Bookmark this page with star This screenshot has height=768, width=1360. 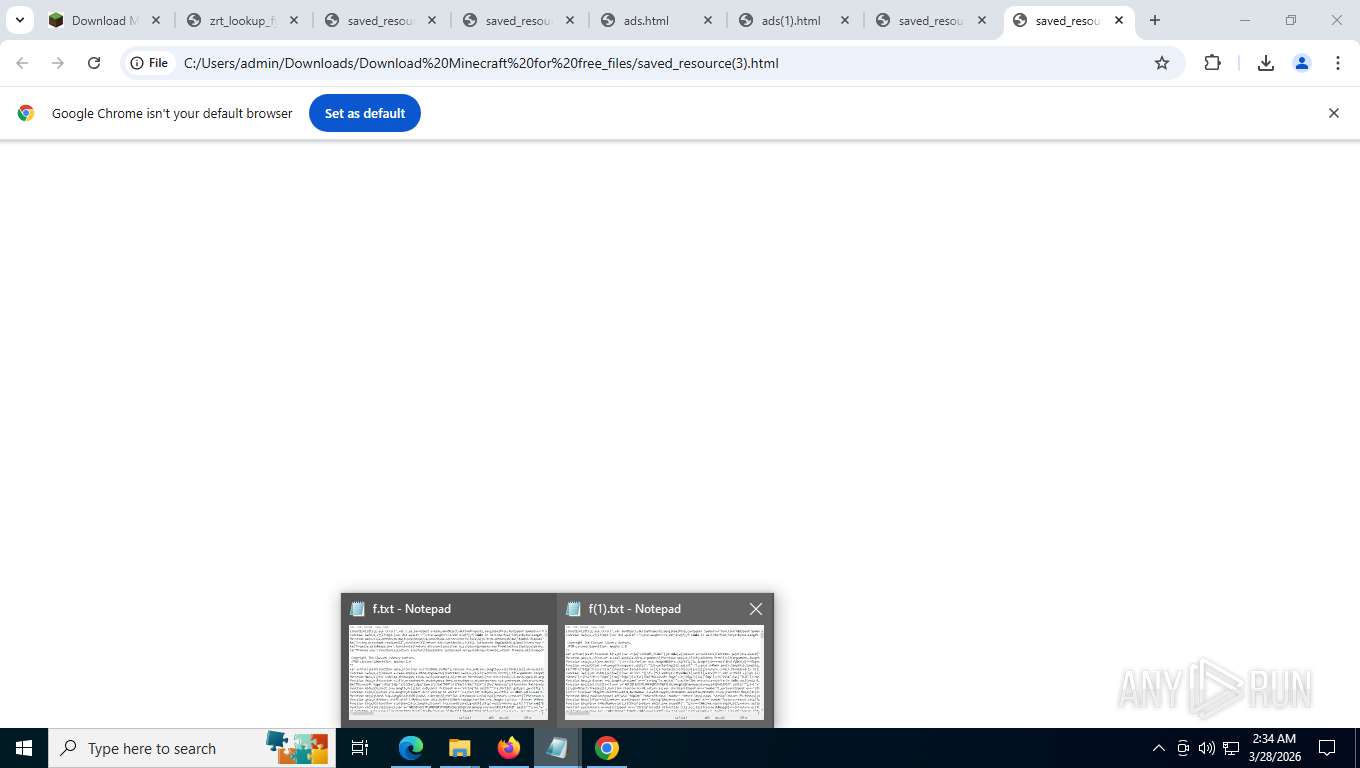[x=1162, y=63]
